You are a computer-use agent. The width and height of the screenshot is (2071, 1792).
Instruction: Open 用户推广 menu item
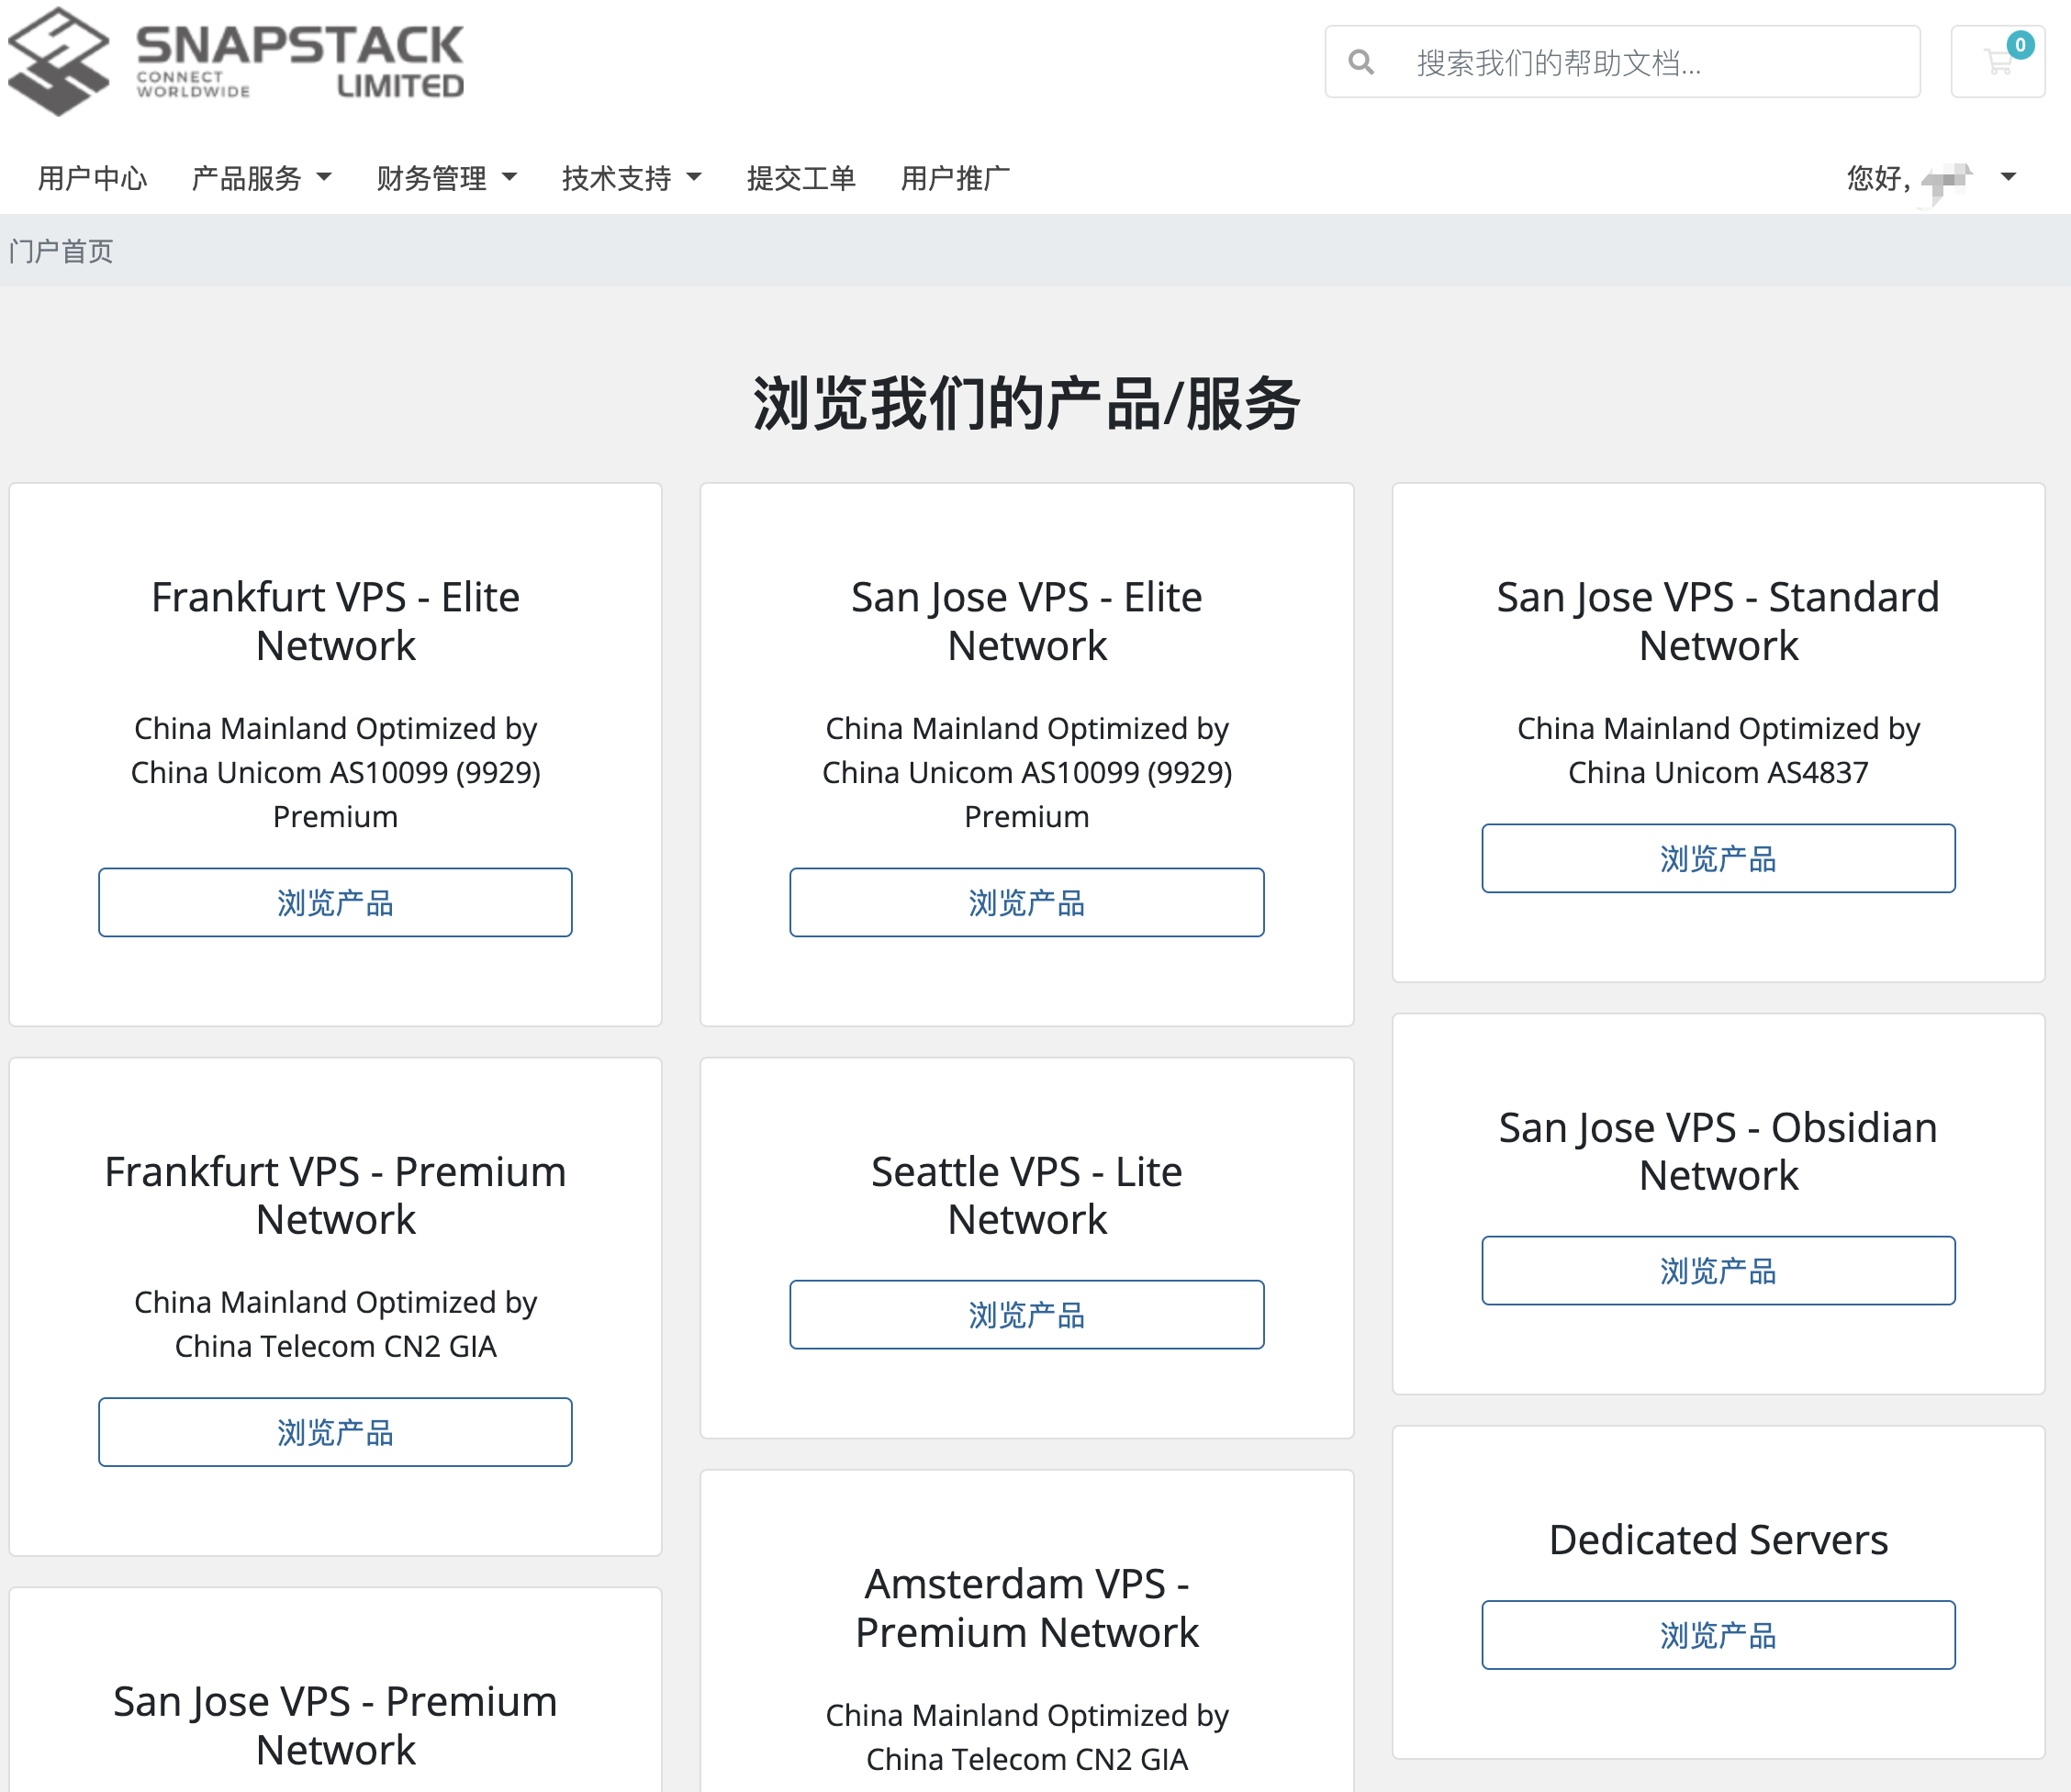click(955, 178)
